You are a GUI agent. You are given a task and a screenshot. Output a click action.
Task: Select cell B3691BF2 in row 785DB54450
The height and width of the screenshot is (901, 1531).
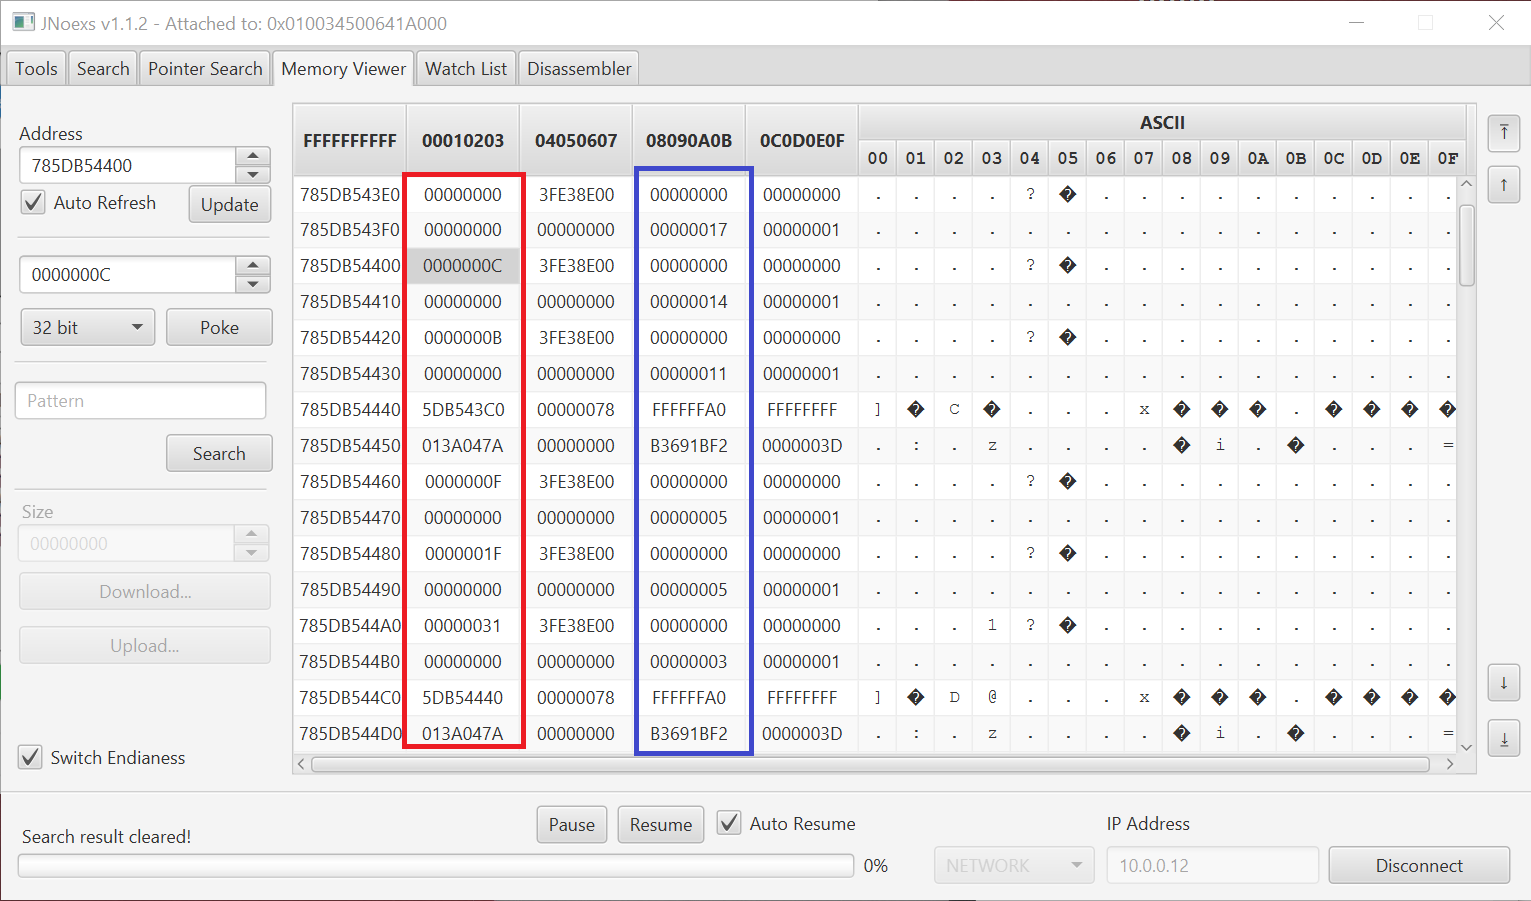(x=689, y=446)
